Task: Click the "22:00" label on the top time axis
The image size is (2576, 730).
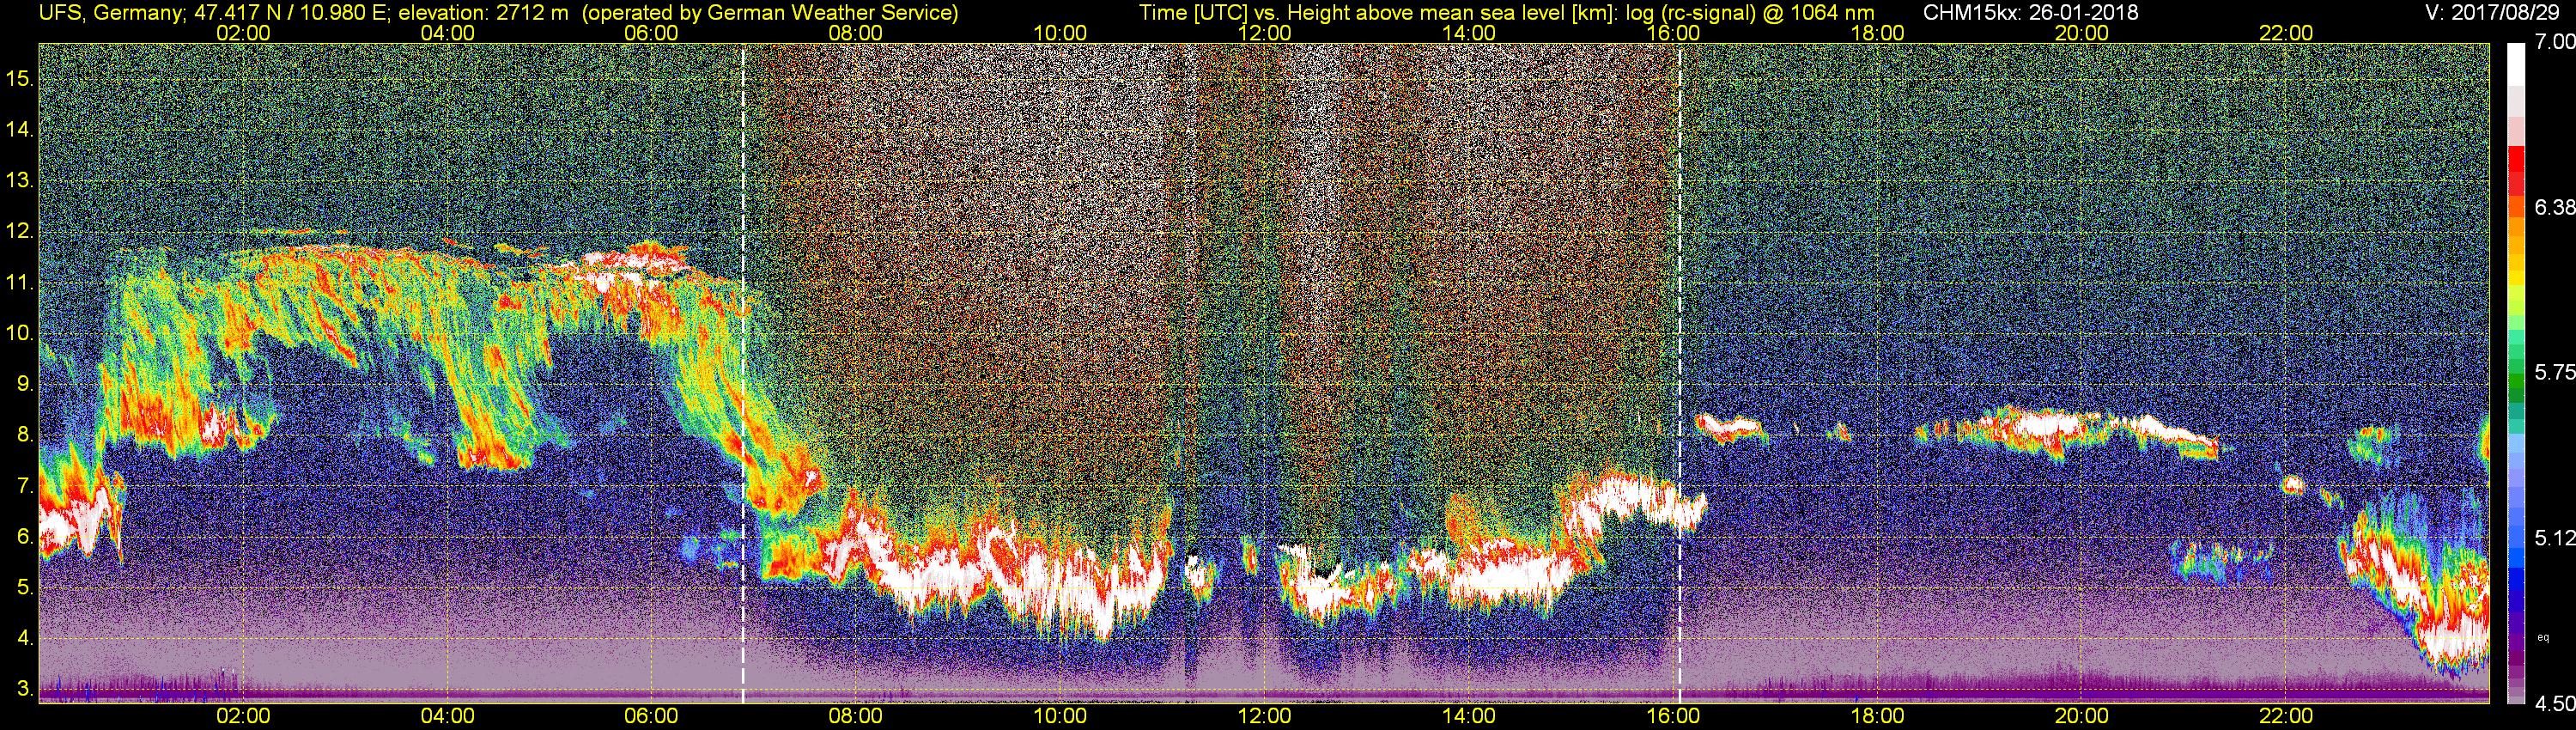Action: point(2286,33)
